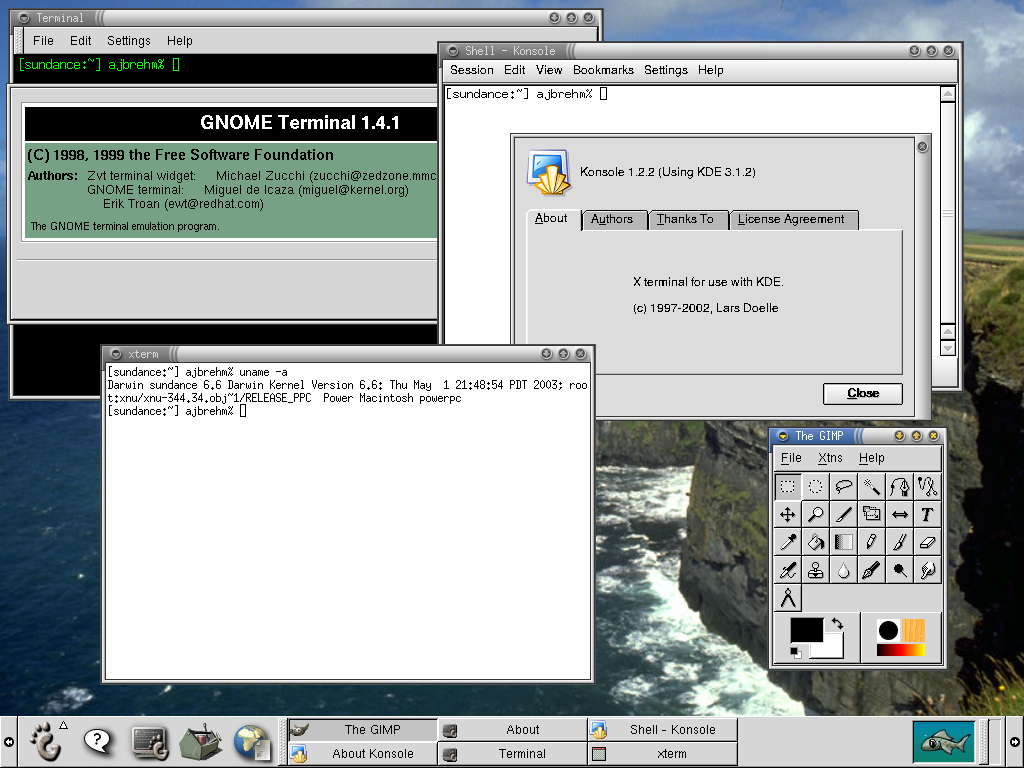Select the Elliptical Select tool in GIMP

coord(816,487)
